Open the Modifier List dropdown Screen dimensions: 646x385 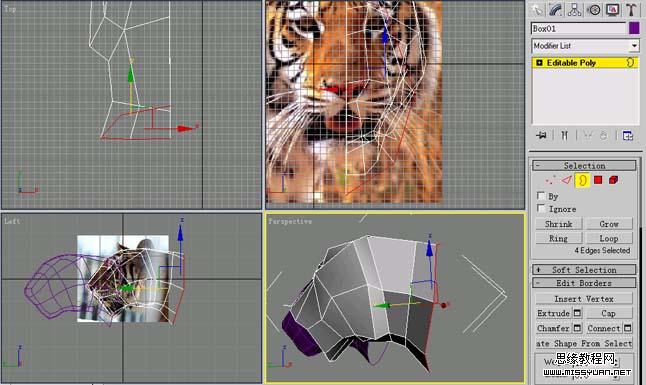tap(585, 46)
